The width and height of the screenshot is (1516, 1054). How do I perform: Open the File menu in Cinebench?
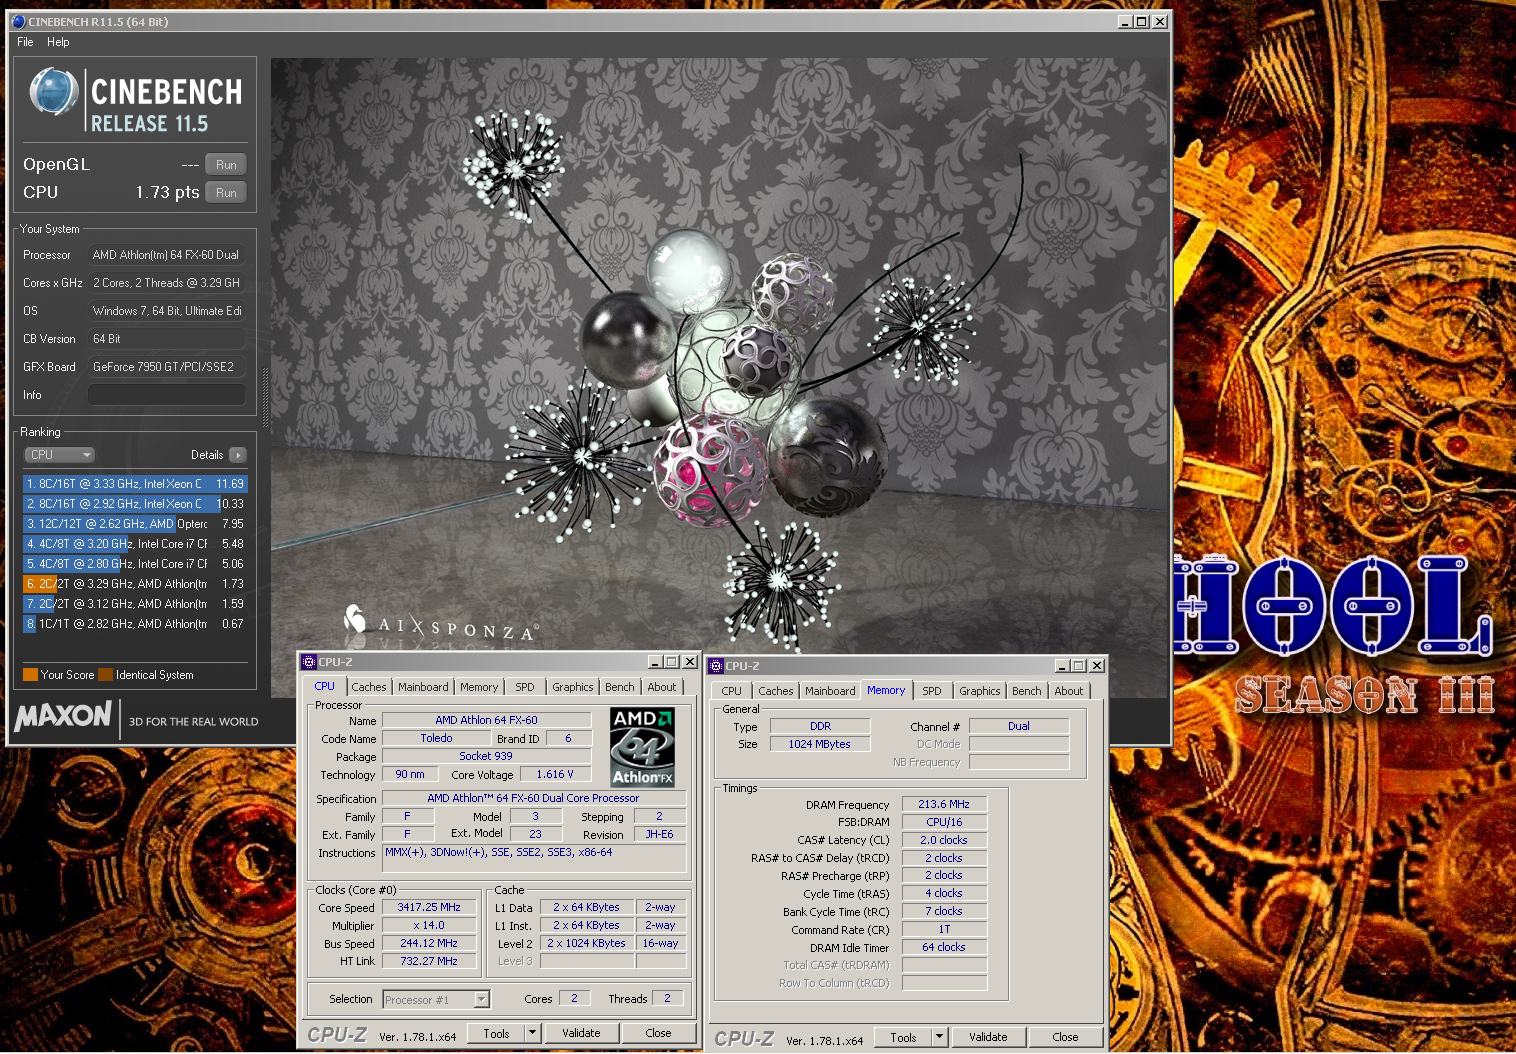coord(25,42)
